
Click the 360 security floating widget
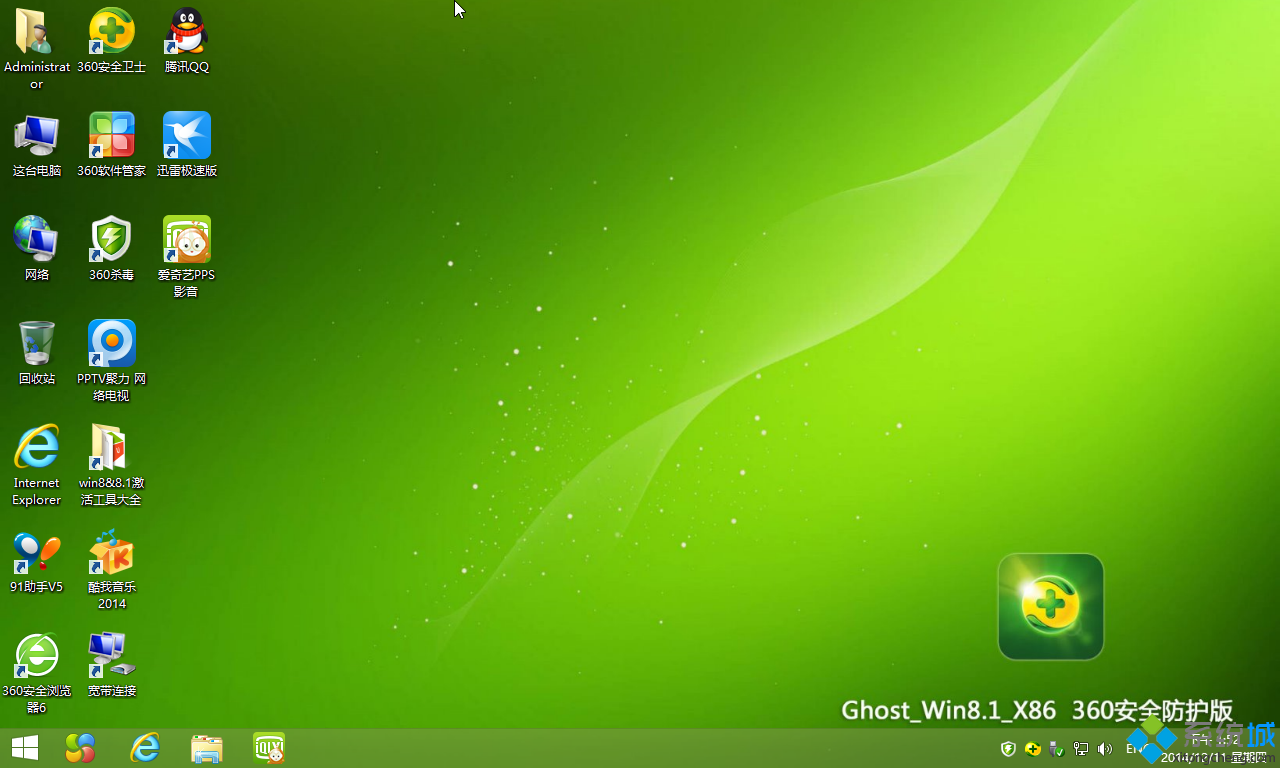(x=1051, y=607)
